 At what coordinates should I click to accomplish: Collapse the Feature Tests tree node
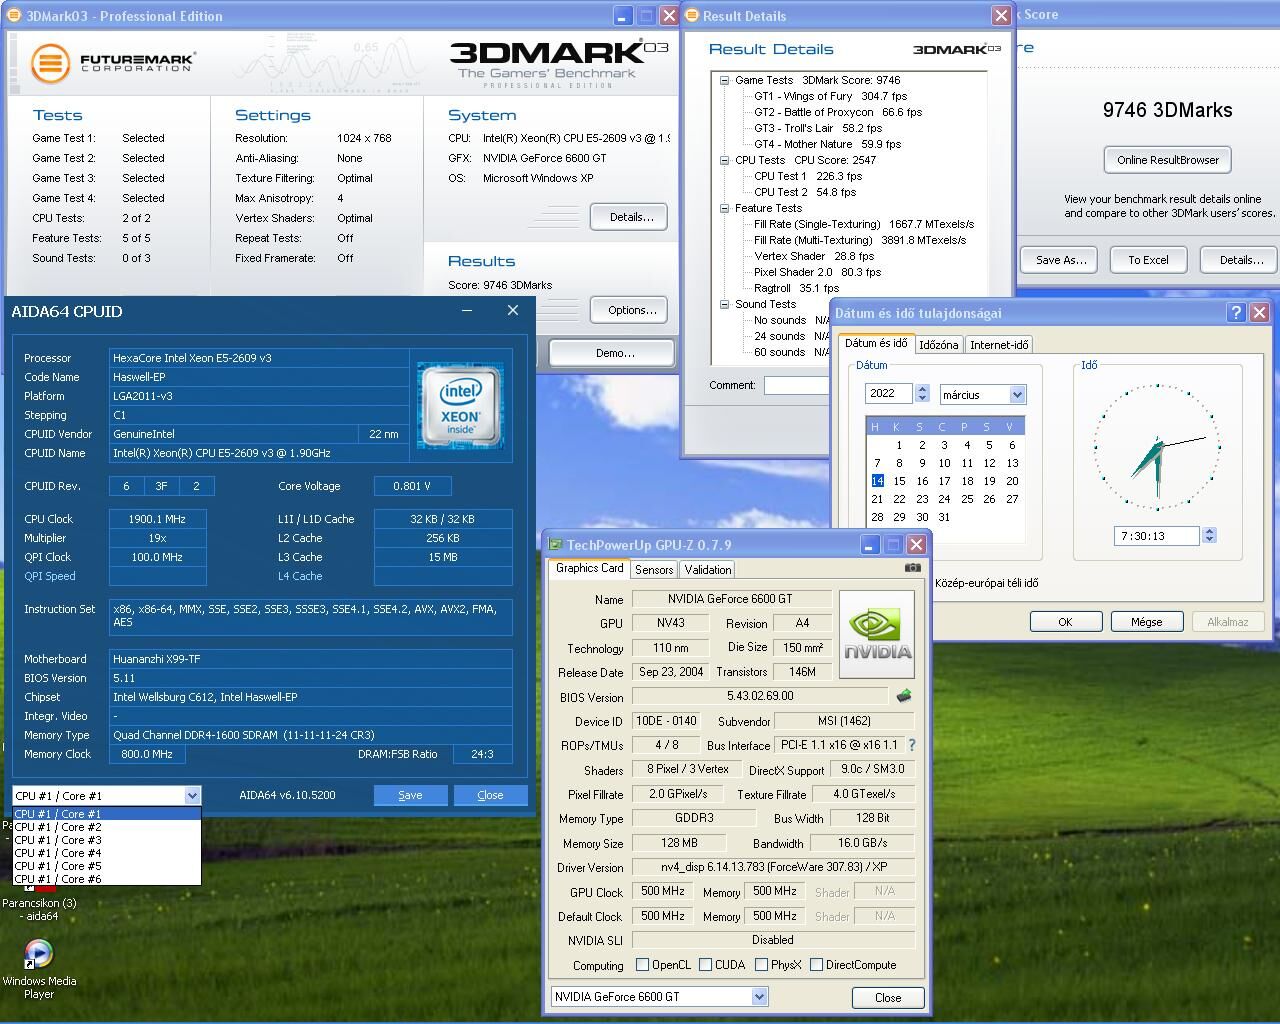[x=724, y=208]
